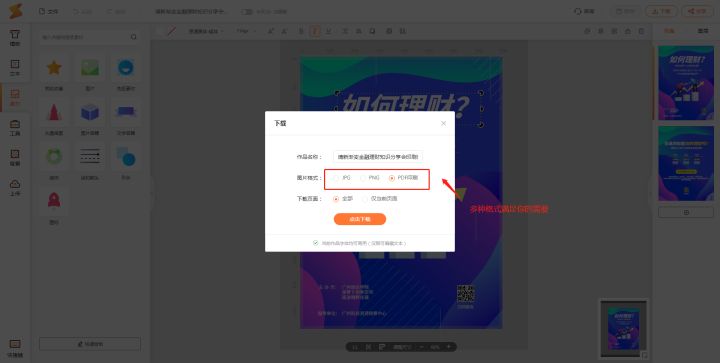The height and width of the screenshot is (363, 720).
Task: Open the 背景 background sidebar panel
Action: [x=15, y=157]
